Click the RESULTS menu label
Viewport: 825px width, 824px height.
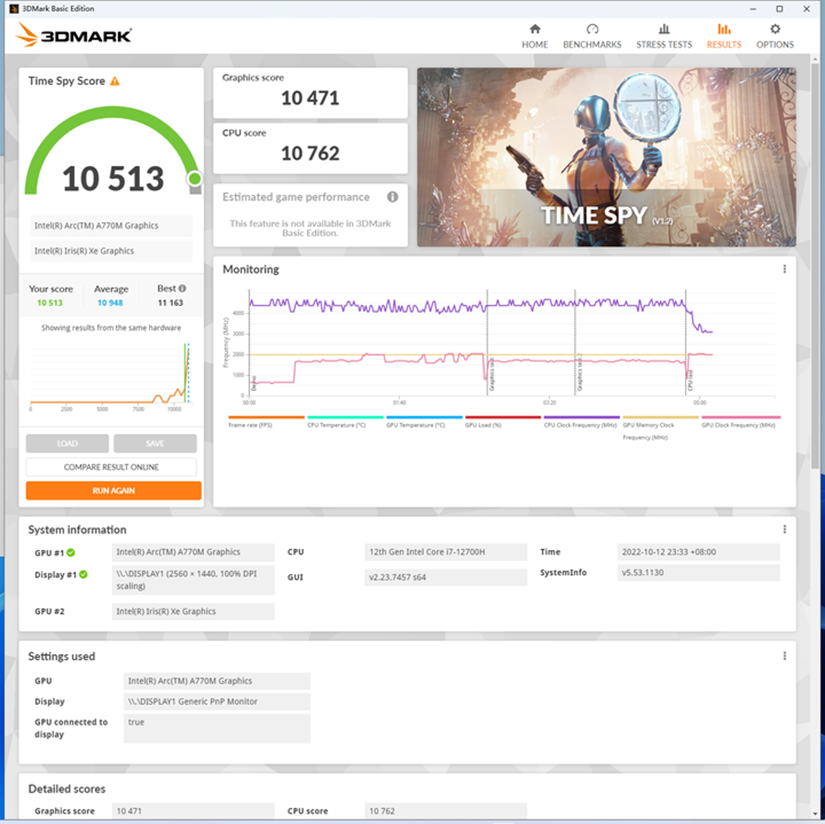(x=724, y=45)
